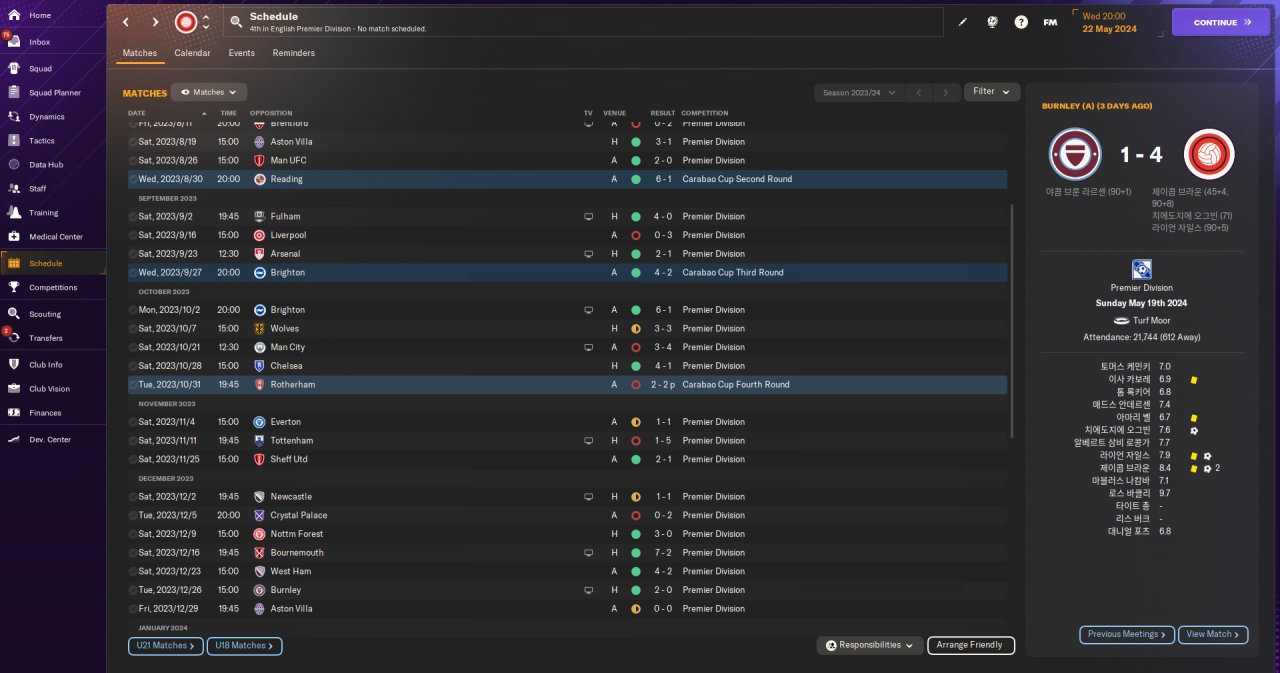Switch to the Reminders tab
Image resolution: width=1280 pixels, height=673 pixels.
(x=293, y=53)
